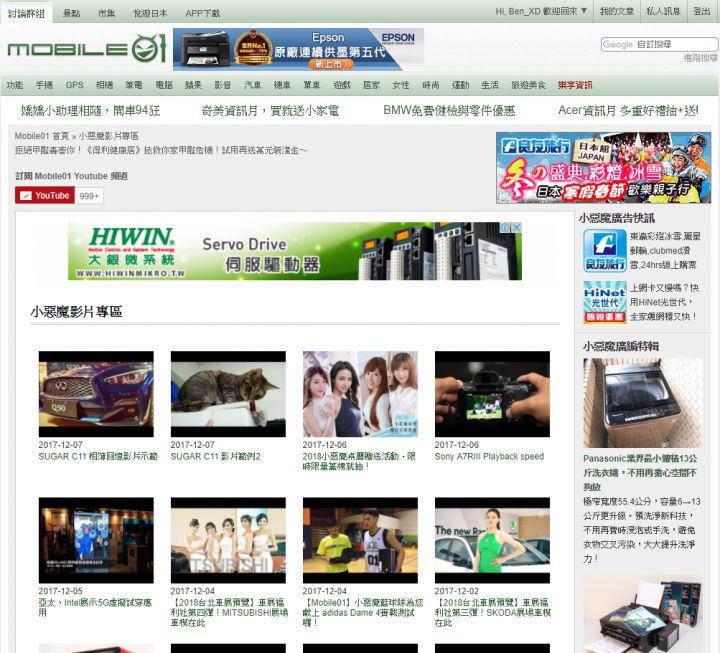Click the Panasonic業界最小 article title
This screenshot has width=720, height=653.
(x=640, y=473)
